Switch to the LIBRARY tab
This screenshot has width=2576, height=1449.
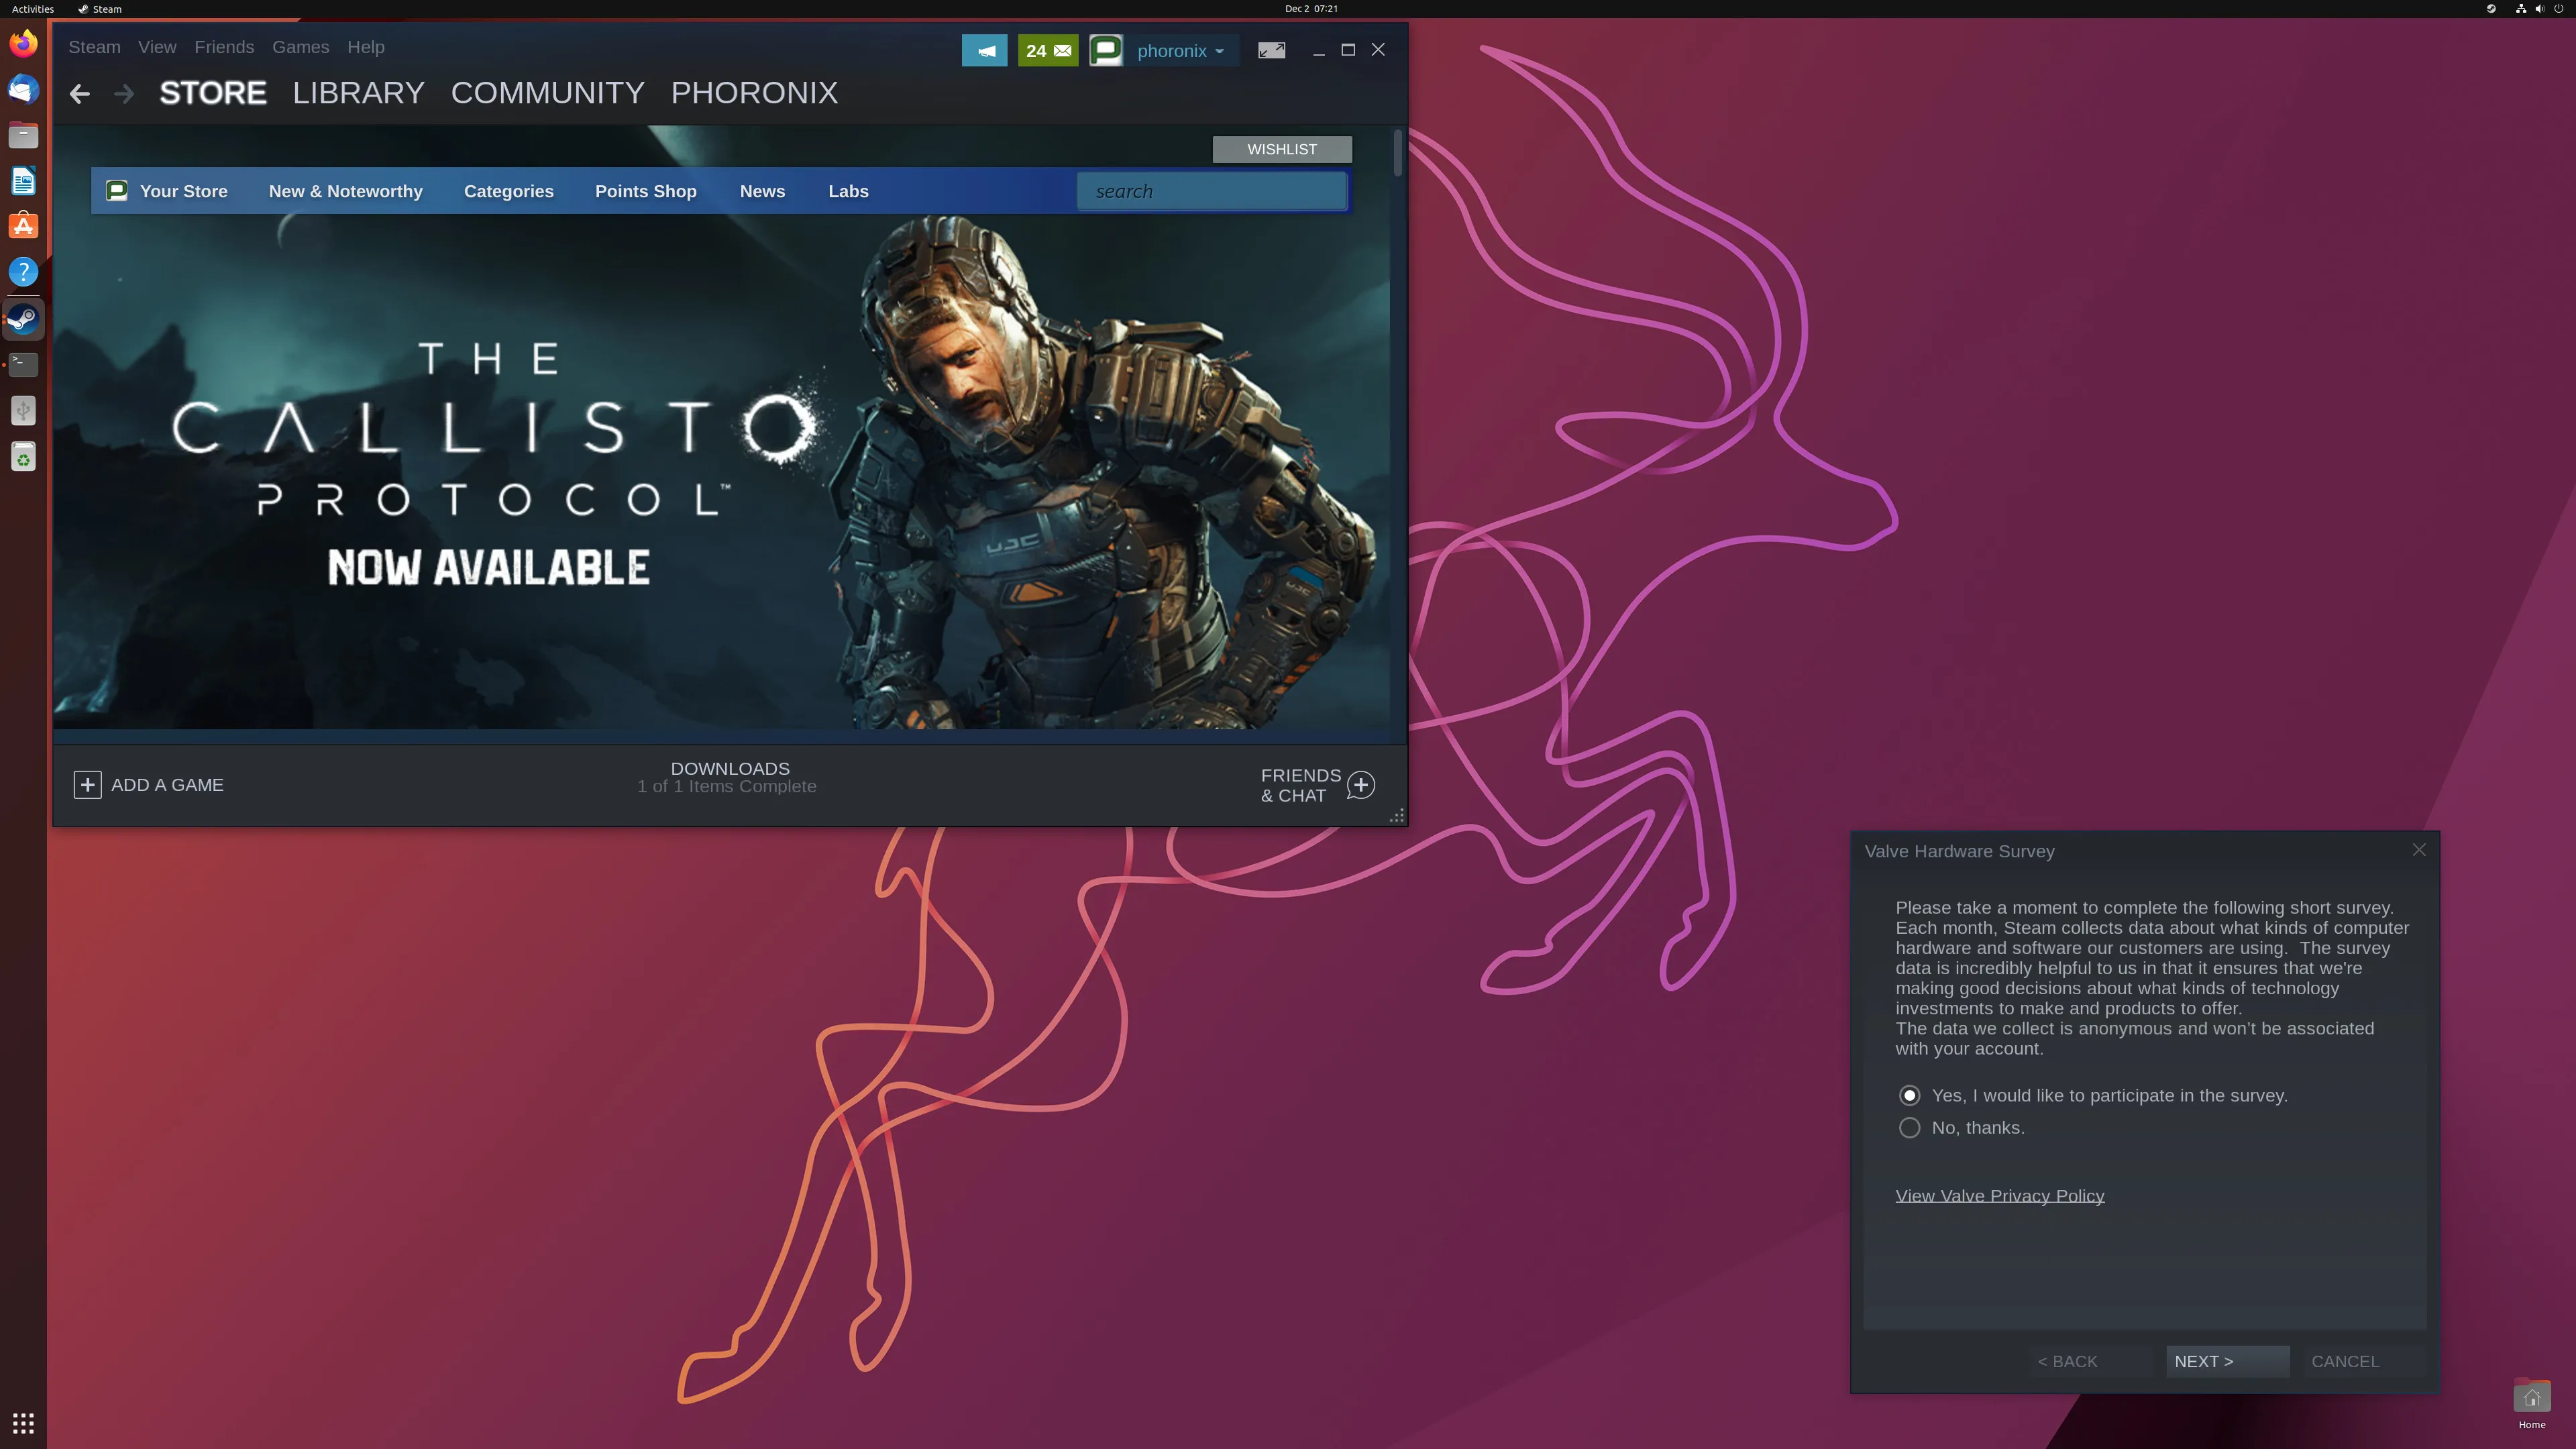click(x=358, y=93)
